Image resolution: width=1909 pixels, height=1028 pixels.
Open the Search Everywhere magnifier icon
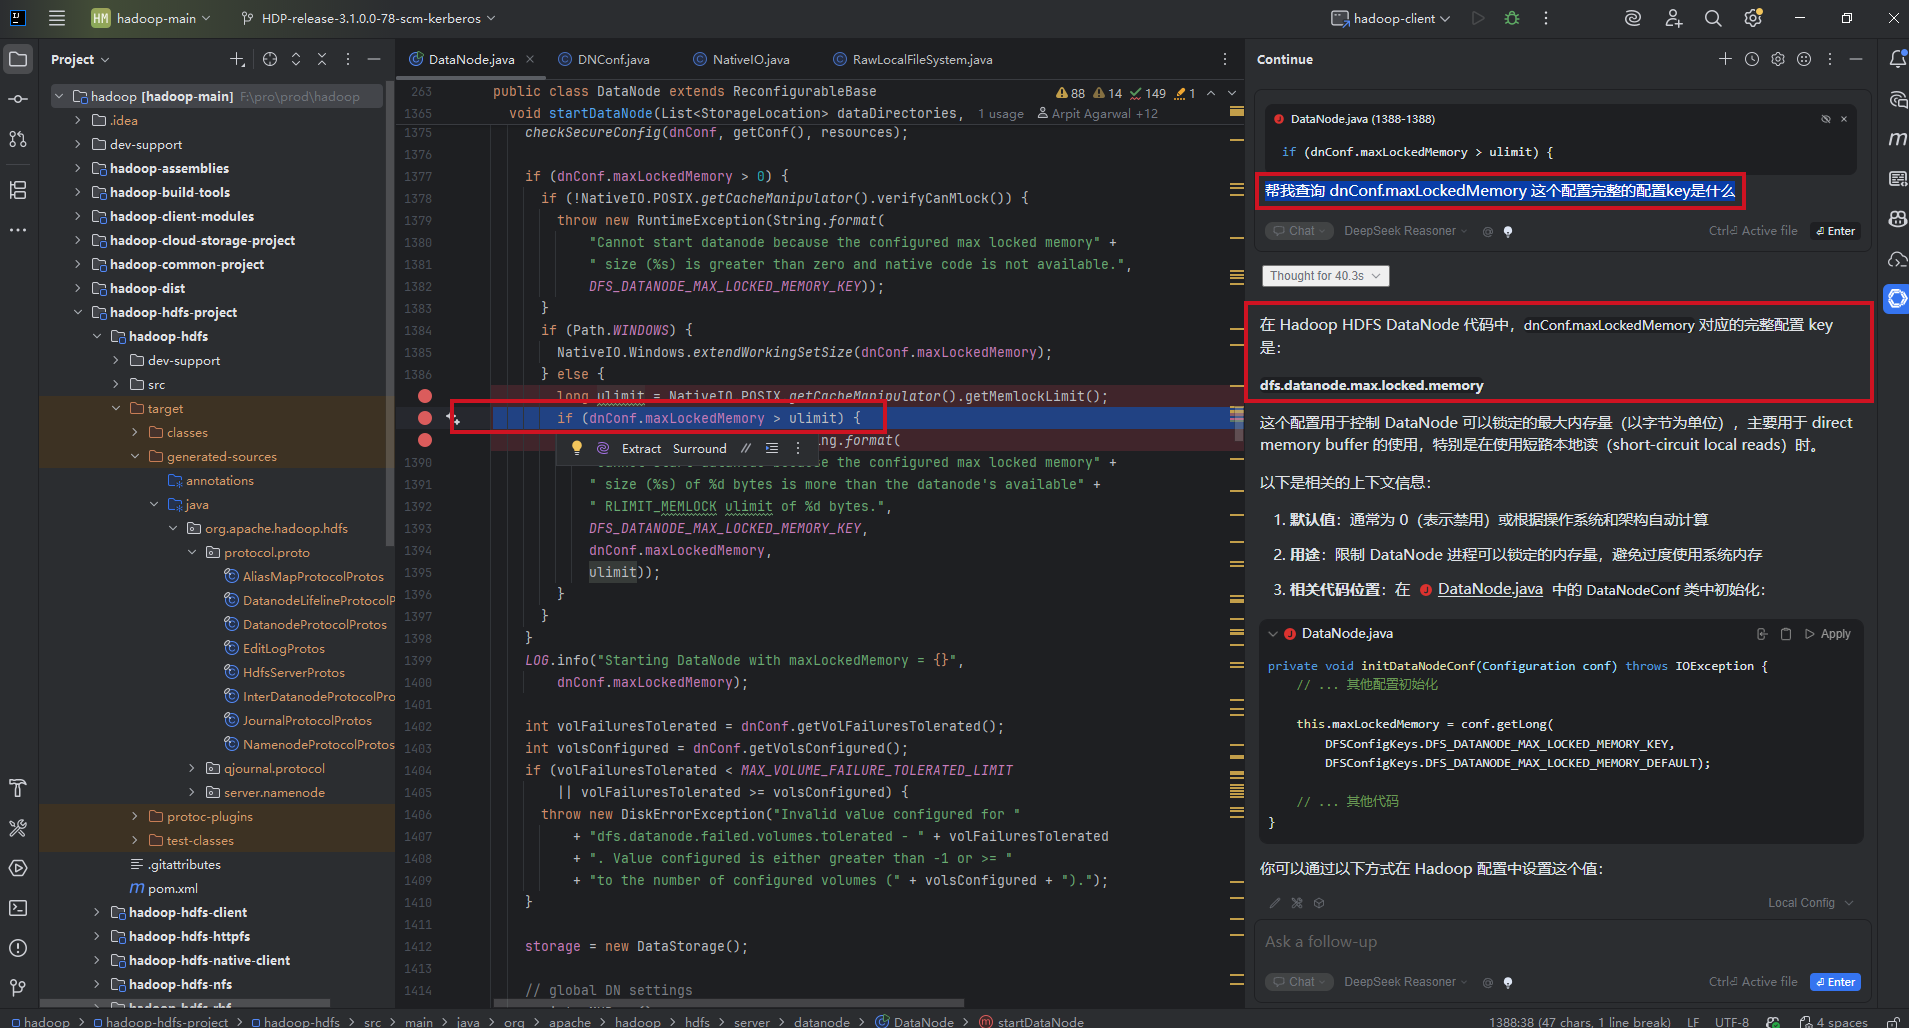[1713, 18]
